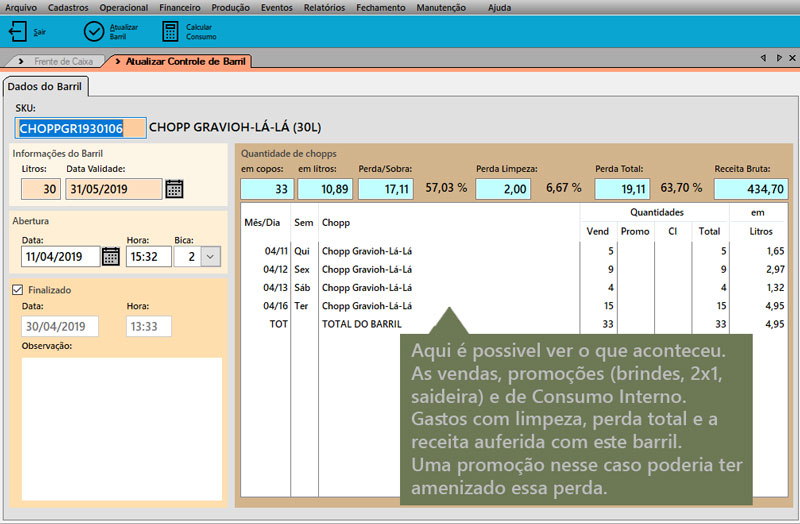The height and width of the screenshot is (524, 800).
Task: Click the Sair exit icon
Action: (x=17, y=32)
